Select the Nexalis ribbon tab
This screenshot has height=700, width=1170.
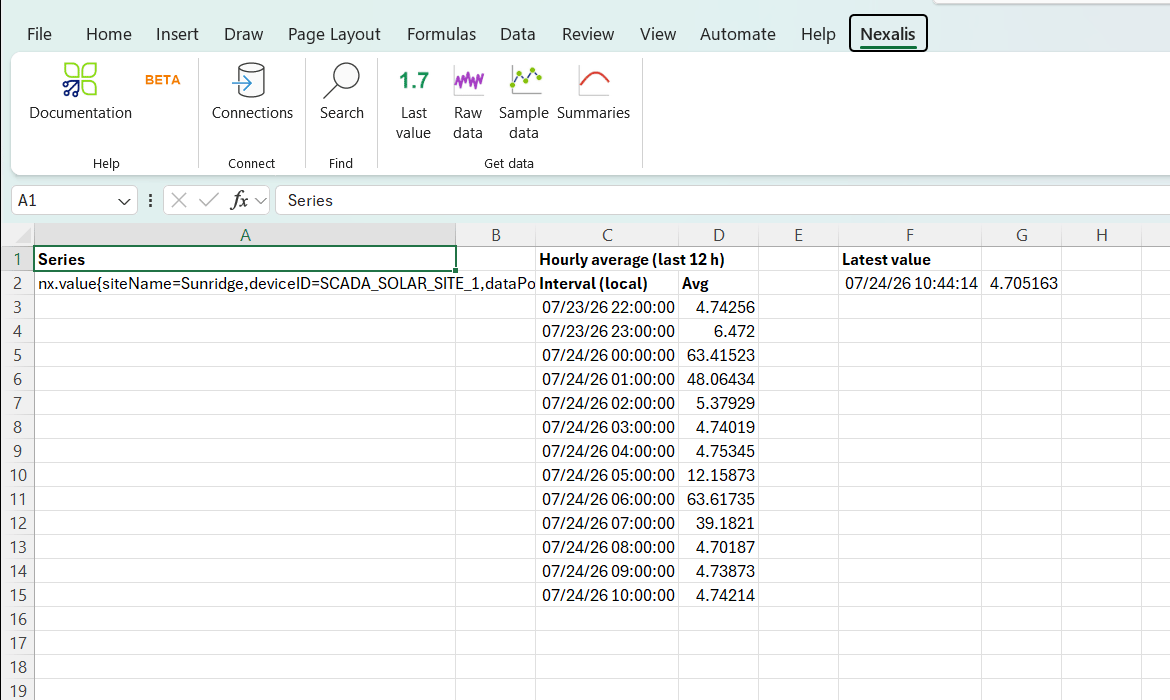[x=888, y=34]
